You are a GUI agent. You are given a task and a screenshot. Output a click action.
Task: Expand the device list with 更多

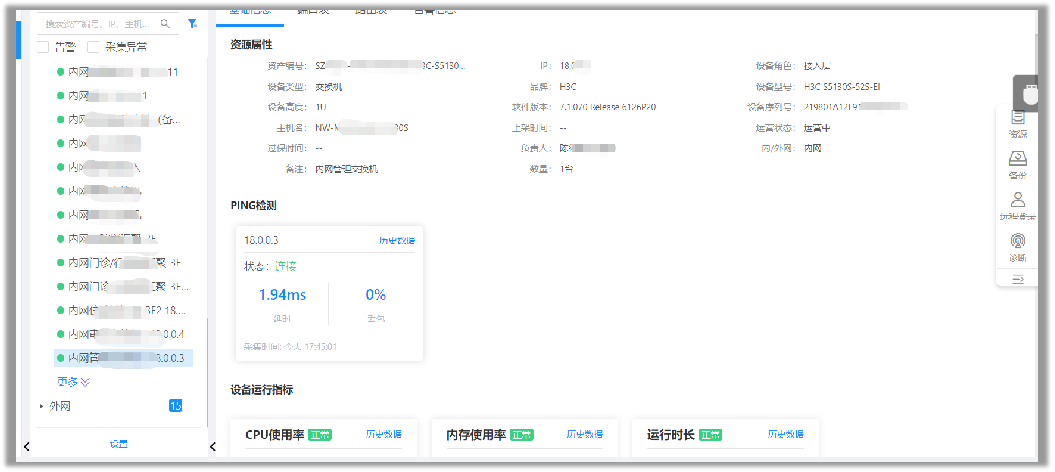(x=73, y=381)
